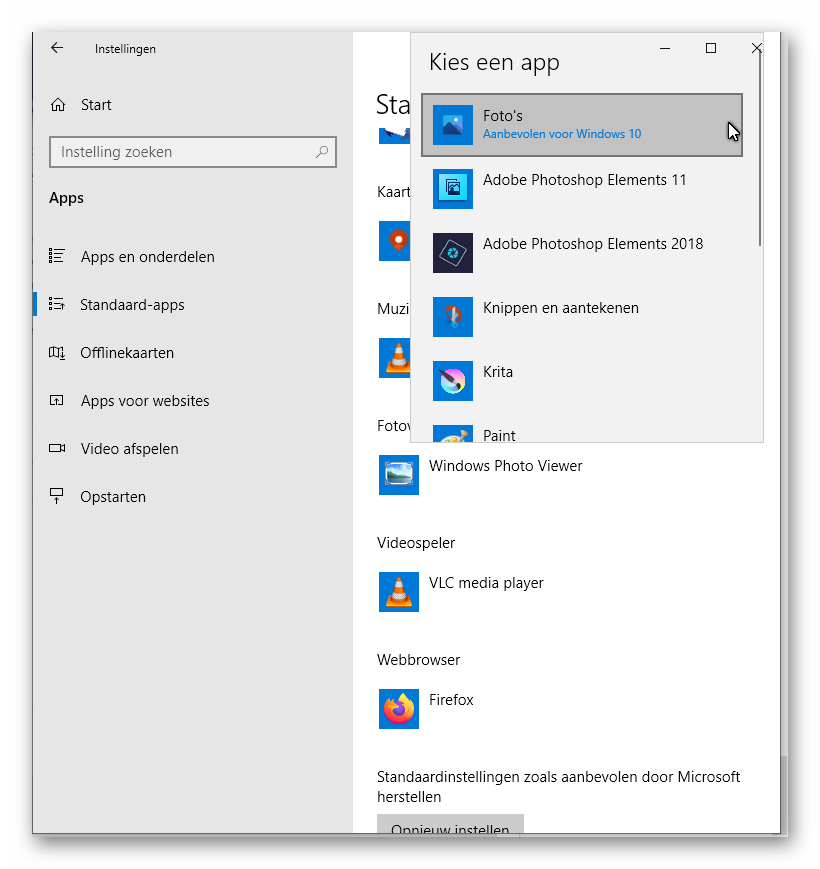Go to Opstarten settings
This screenshot has height=869, width=820.
point(113,497)
